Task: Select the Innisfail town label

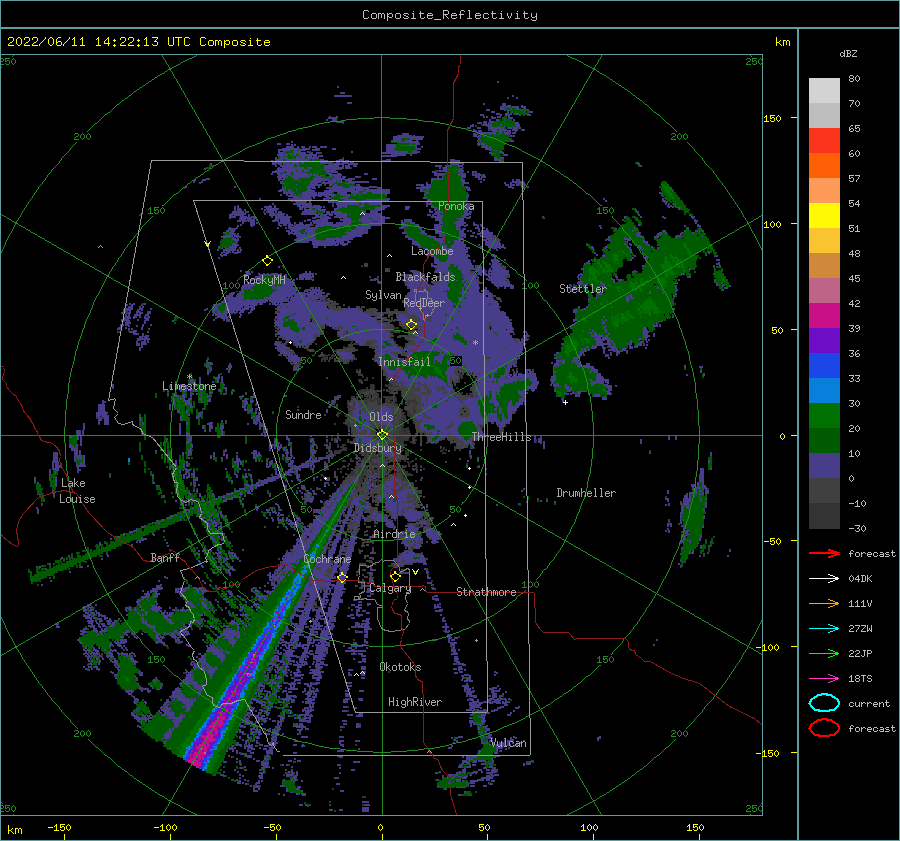Action: (404, 362)
